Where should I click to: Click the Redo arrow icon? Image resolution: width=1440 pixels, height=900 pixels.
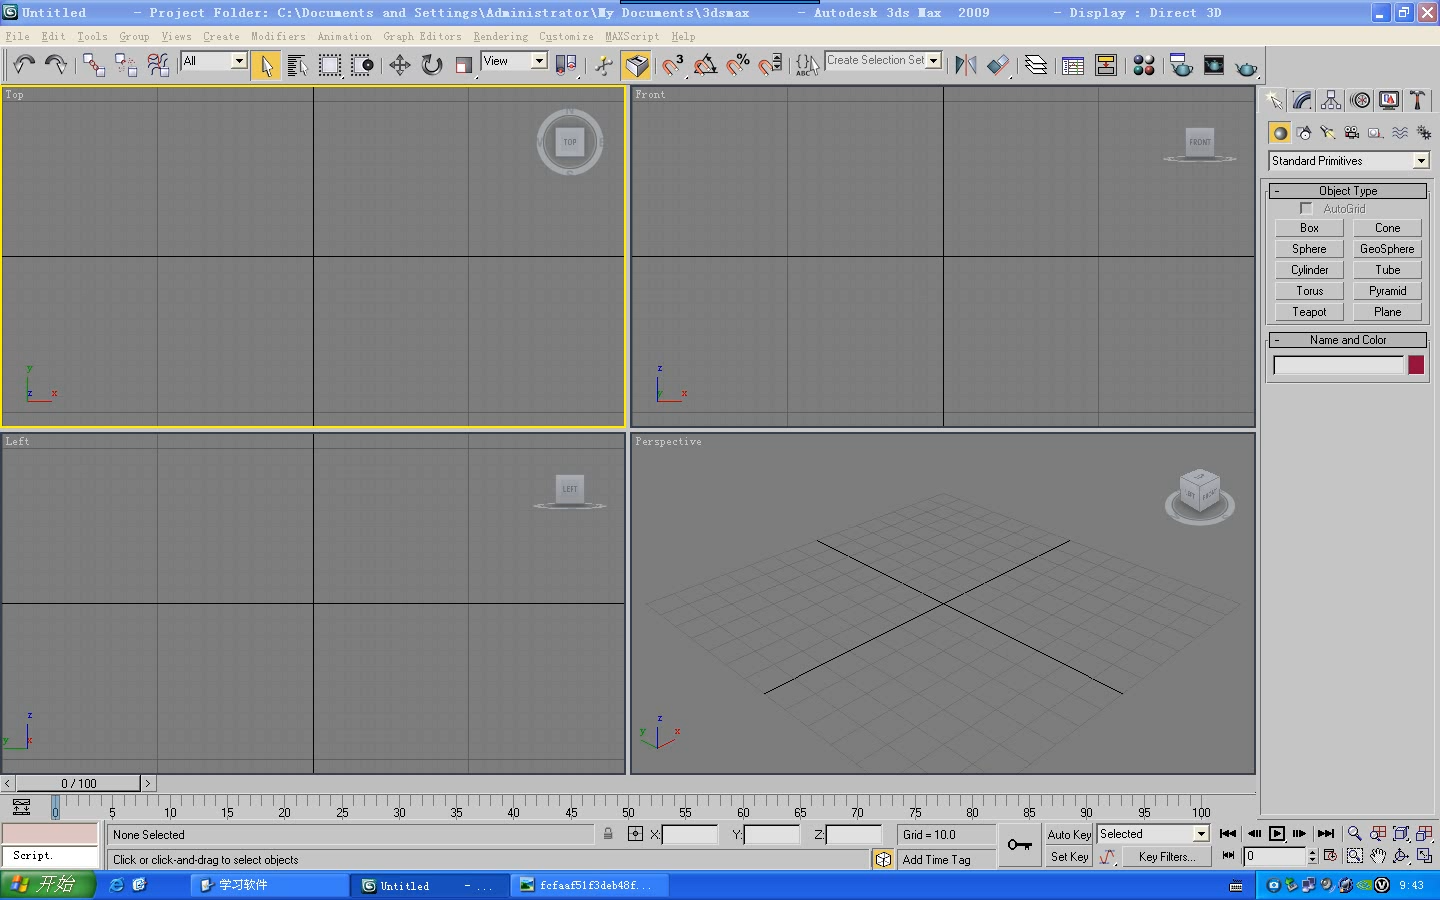[56, 65]
